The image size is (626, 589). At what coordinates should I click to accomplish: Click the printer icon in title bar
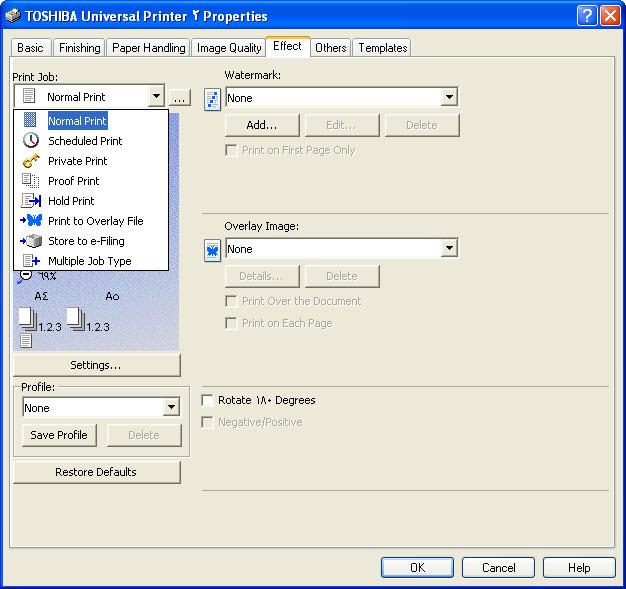tap(13, 16)
